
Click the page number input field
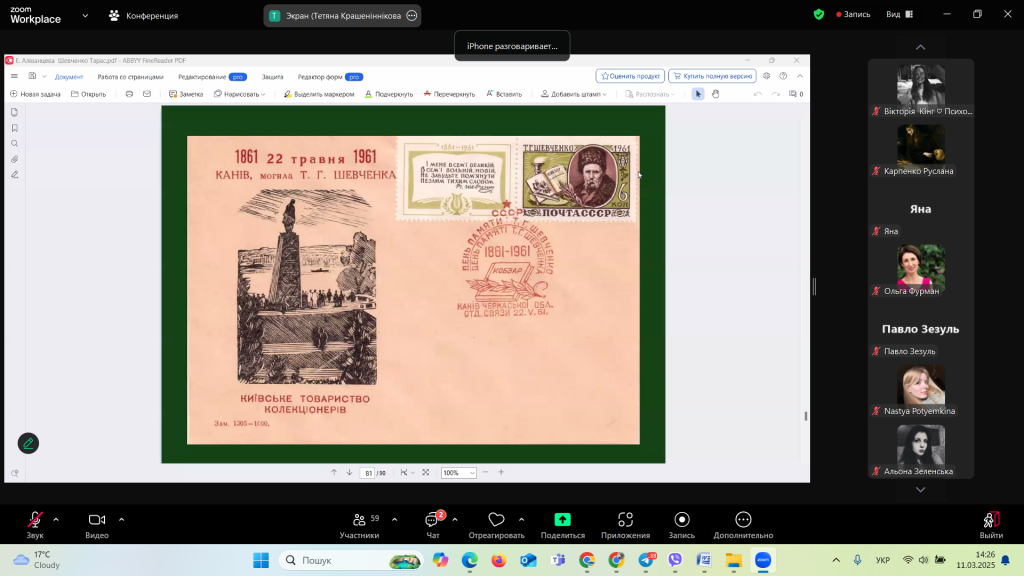[368, 473]
